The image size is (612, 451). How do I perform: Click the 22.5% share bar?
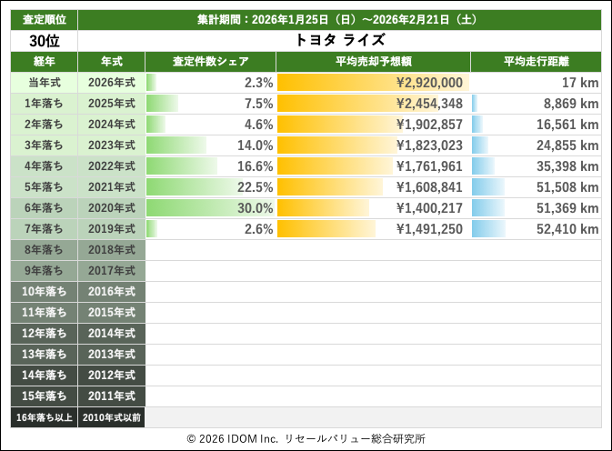pos(210,187)
